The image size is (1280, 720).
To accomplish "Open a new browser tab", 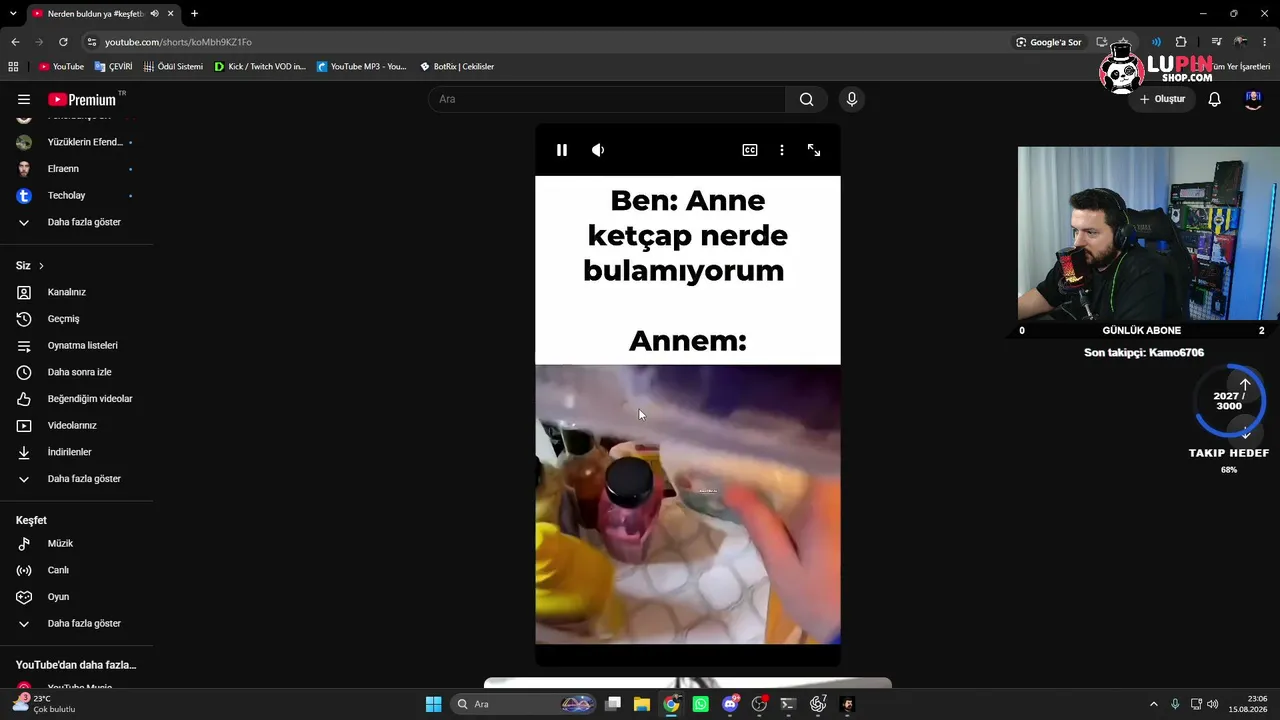I will (194, 13).
